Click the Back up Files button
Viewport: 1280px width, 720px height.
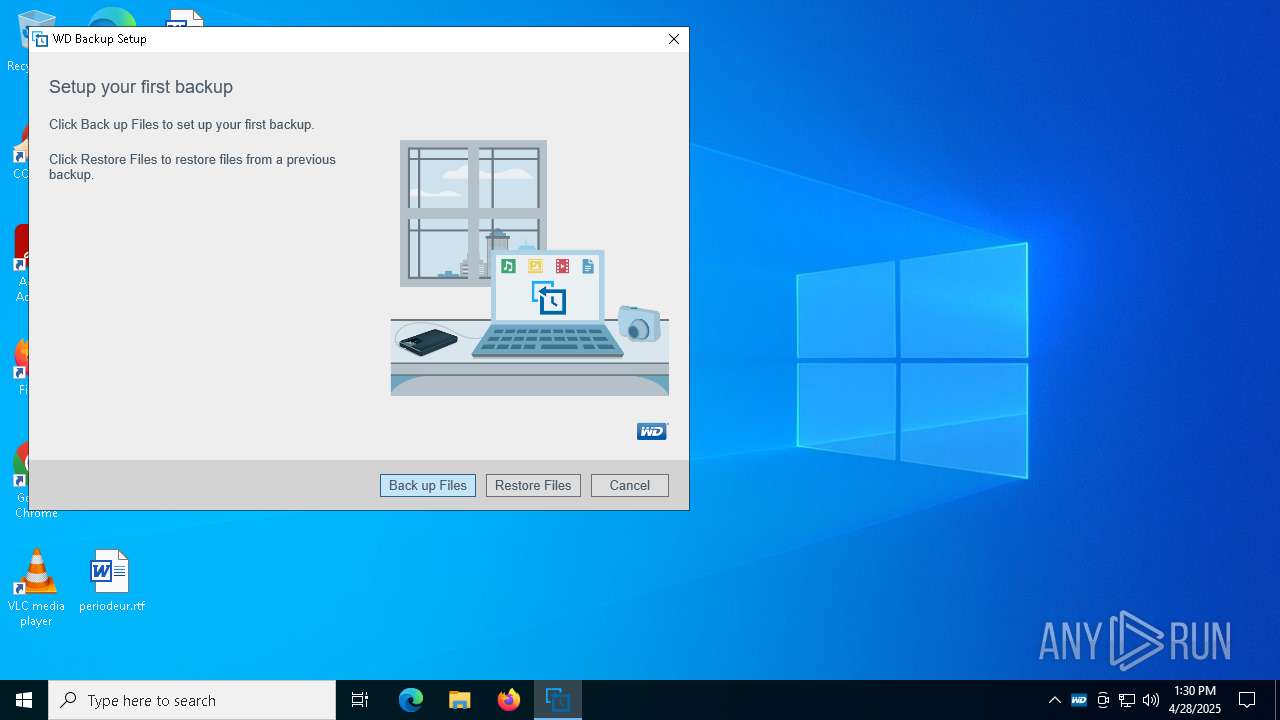(x=428, y=485)
